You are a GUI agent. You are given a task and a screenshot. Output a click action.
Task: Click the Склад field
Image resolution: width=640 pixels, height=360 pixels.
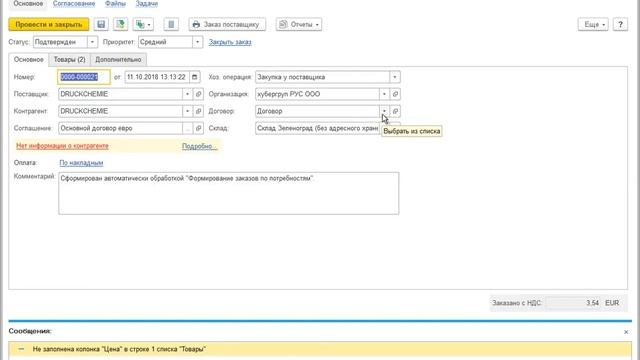pyautogui.click(x=318, y=128)
